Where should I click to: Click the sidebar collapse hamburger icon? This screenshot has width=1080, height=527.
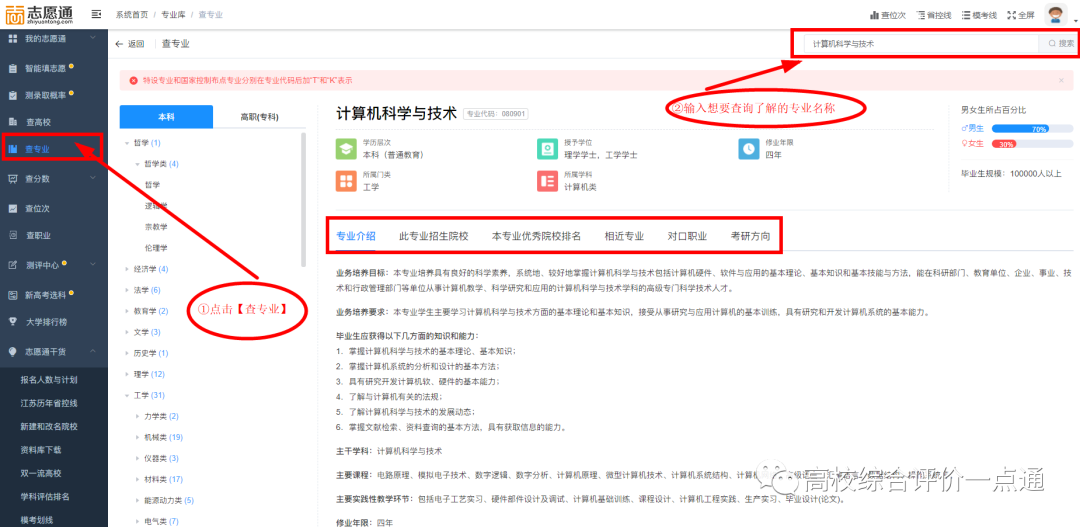click(96, 14)
